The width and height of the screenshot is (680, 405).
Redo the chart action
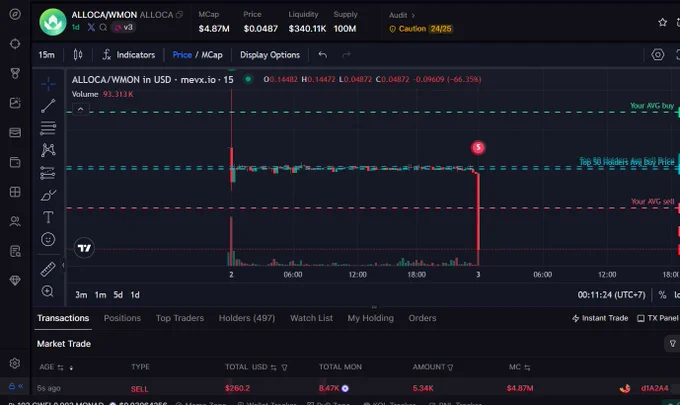pos(346,55)
